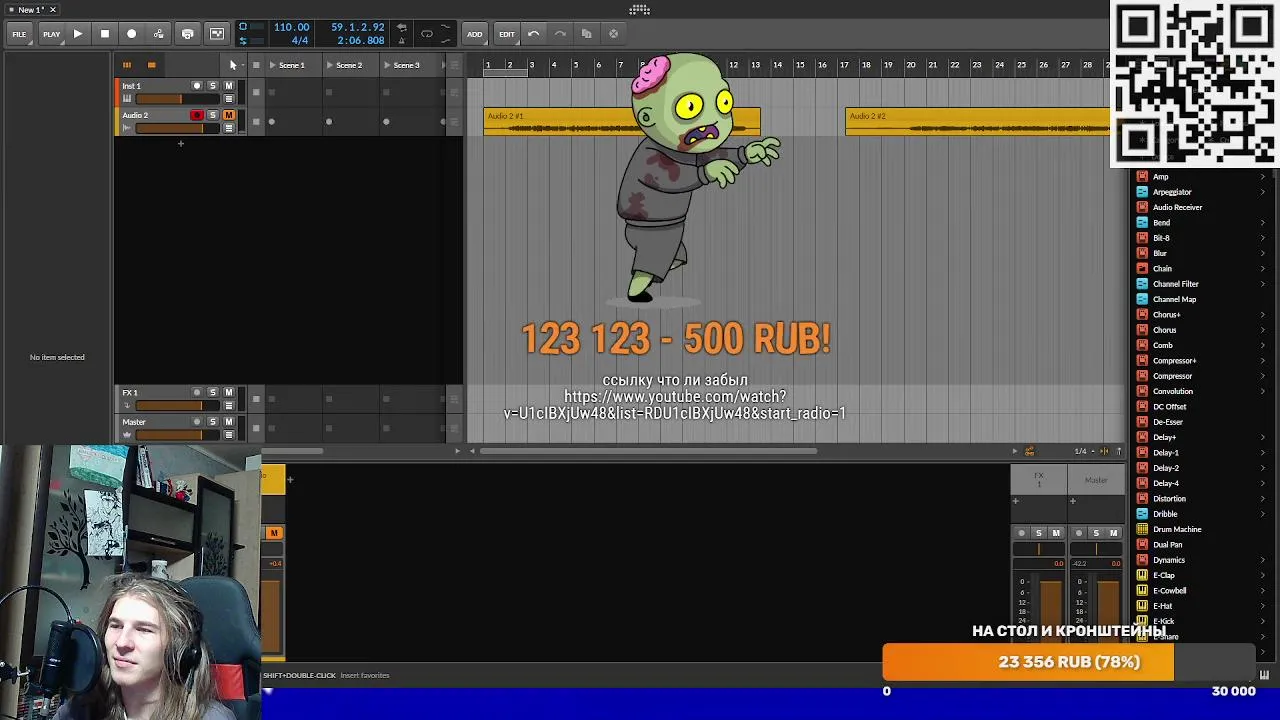Arm record on Inst 1 track
This screenshot has width=1280, height=720.
pyautogui.click(x=197, y=86)
